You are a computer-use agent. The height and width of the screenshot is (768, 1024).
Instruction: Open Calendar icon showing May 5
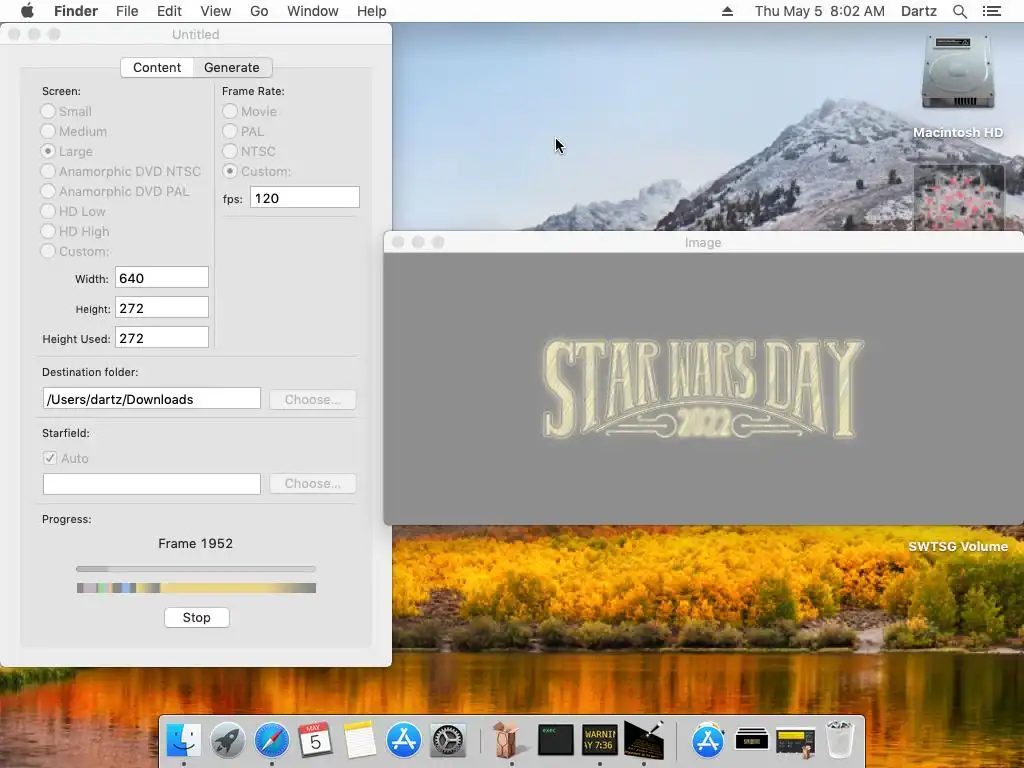point(315,740)
